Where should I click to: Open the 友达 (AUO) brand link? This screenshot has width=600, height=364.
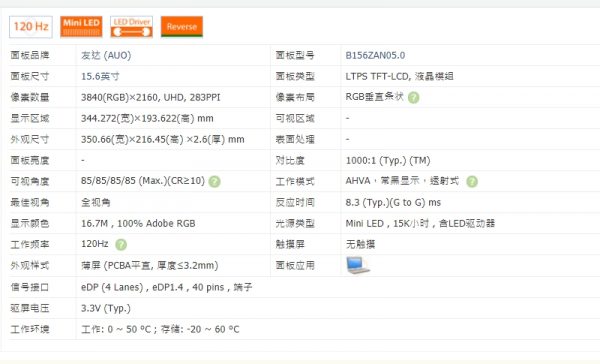[x=106, y=55]
